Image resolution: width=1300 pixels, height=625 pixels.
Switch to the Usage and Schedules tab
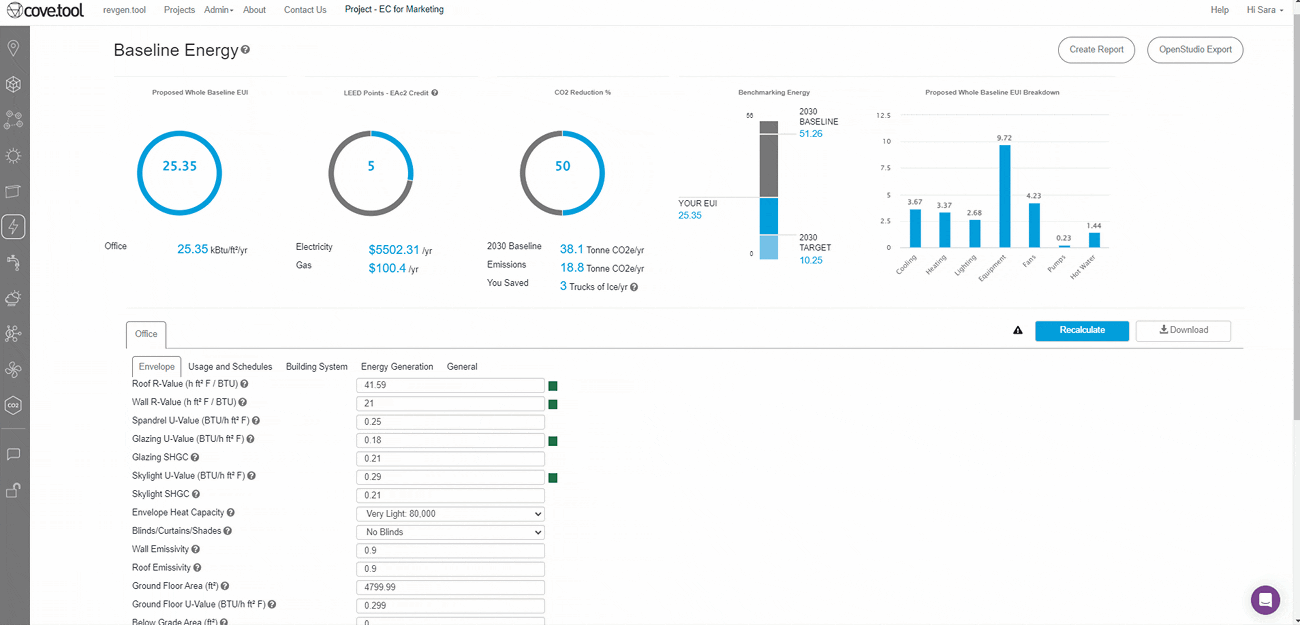230,367
